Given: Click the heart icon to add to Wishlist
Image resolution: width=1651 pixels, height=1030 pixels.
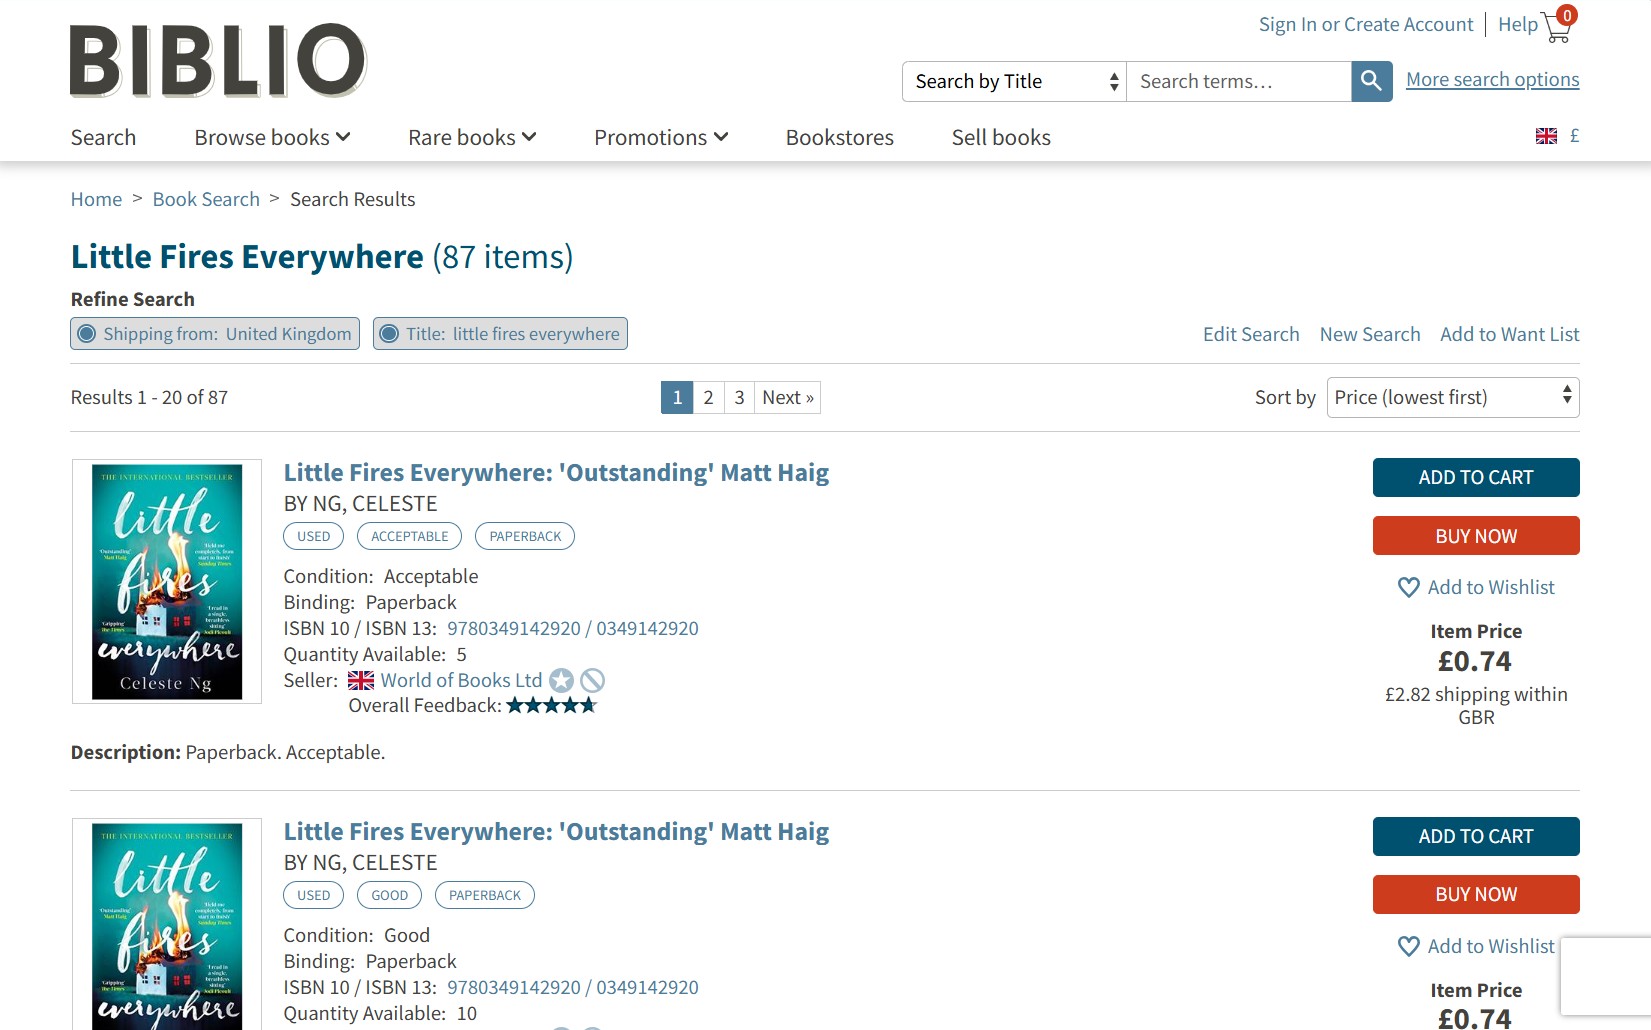Looking at the screenshot, I should click(1408, 587).
